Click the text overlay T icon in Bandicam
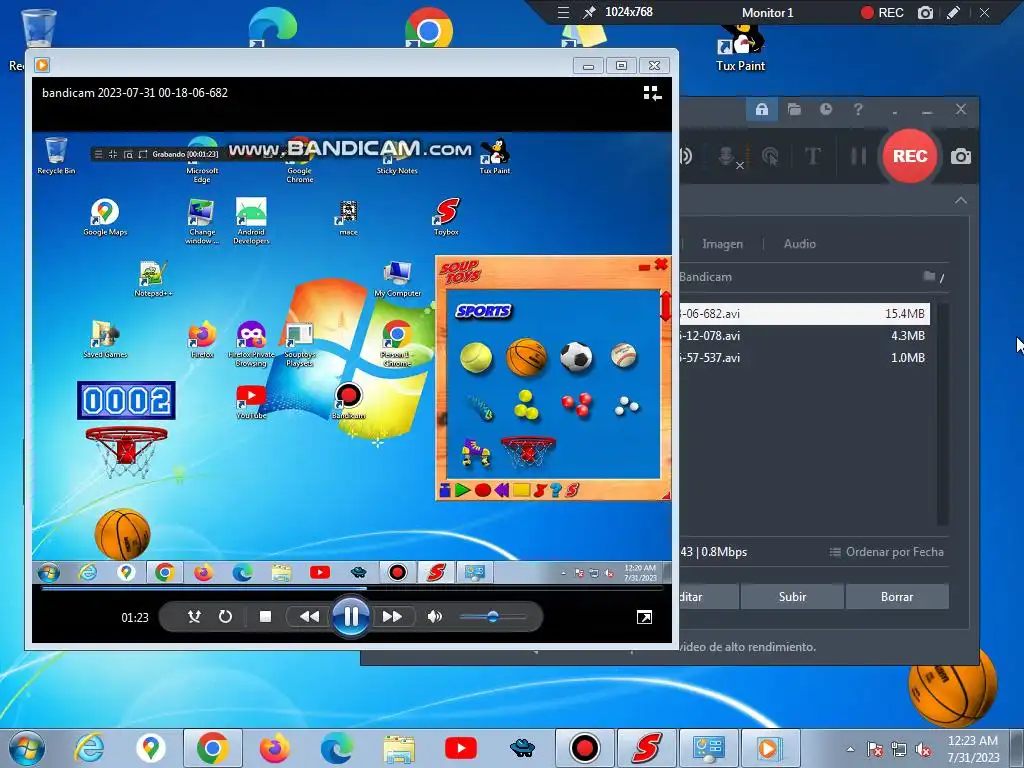The image size is (1024, 768). (x=812, y=157)
